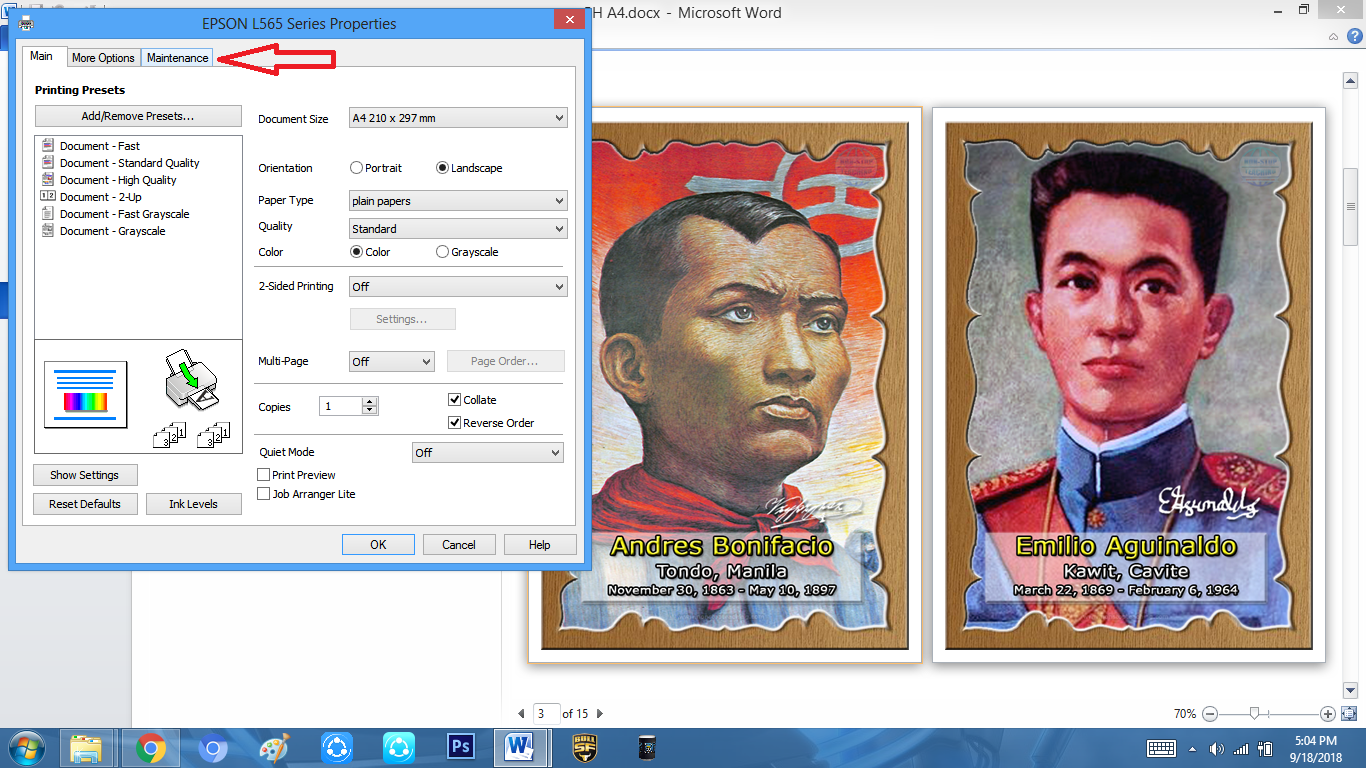Switch to the More Options tab
This screenshot has width=1366, height=768.
pos(103,58)
